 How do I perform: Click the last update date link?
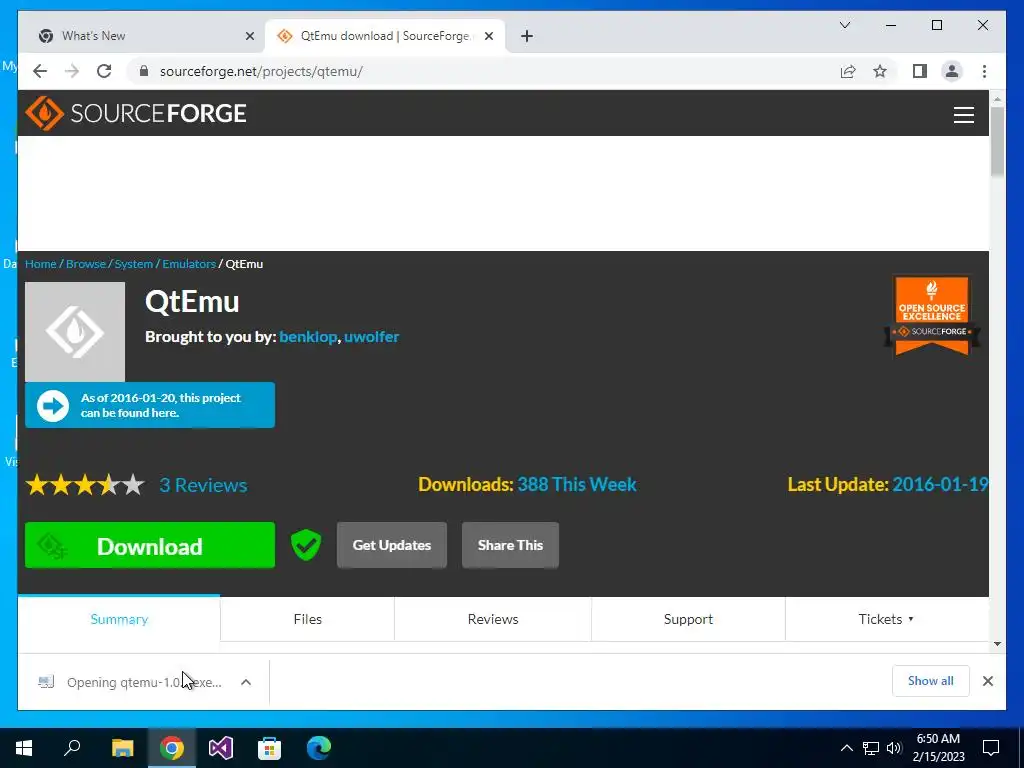coord(940,485)
